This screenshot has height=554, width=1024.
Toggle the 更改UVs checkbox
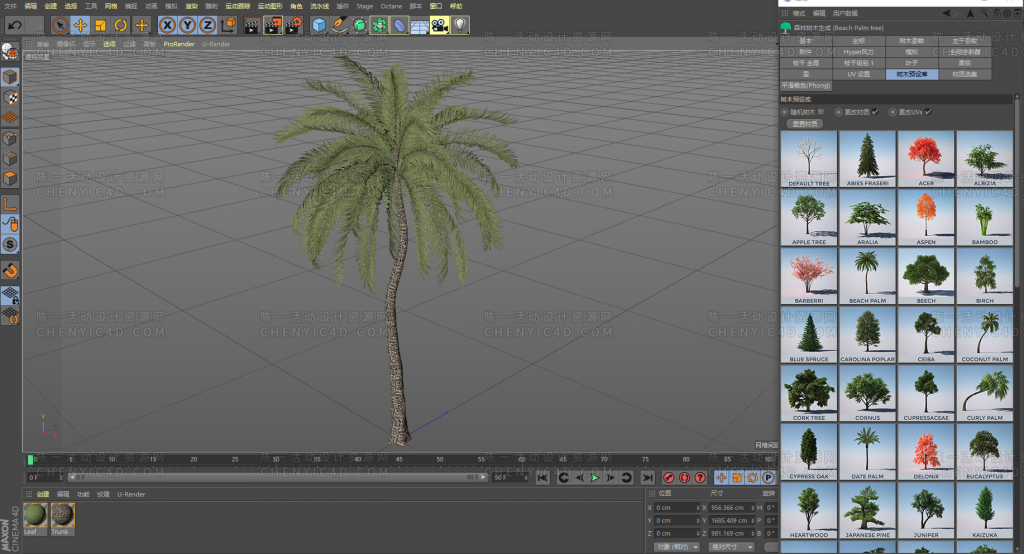coord(929,112)
